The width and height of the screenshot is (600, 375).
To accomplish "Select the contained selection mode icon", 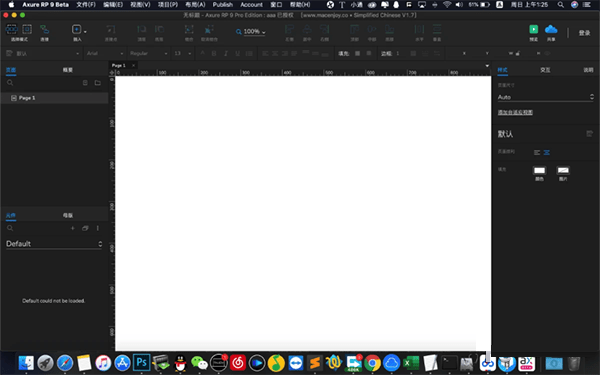I will [x=27, y=29].
